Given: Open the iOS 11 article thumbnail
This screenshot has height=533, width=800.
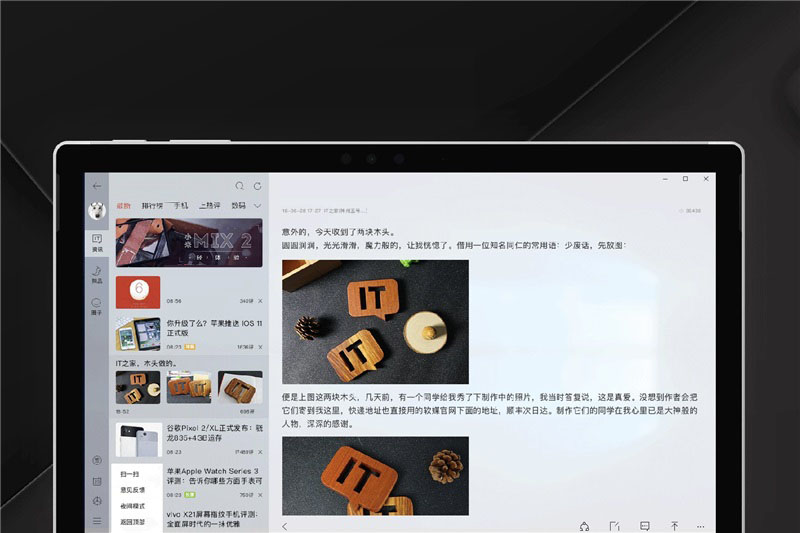Looking at the screenshot, I should coord(138,334).
